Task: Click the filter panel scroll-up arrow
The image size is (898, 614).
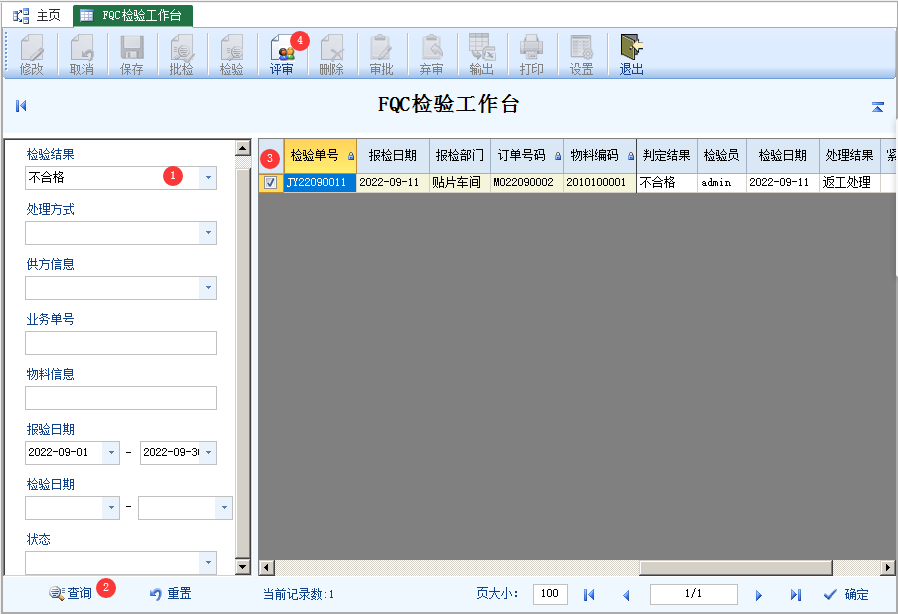Action: [x=243, y=148]
